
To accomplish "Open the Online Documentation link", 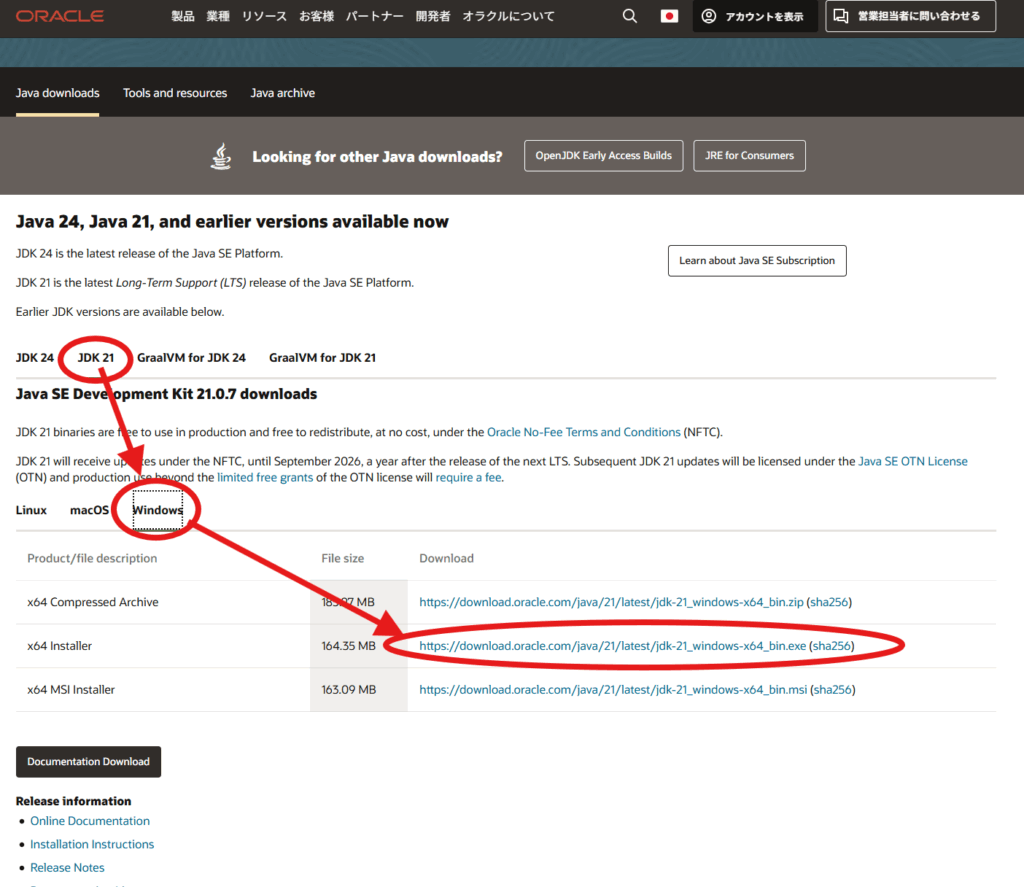I will [x=89, y=820].
